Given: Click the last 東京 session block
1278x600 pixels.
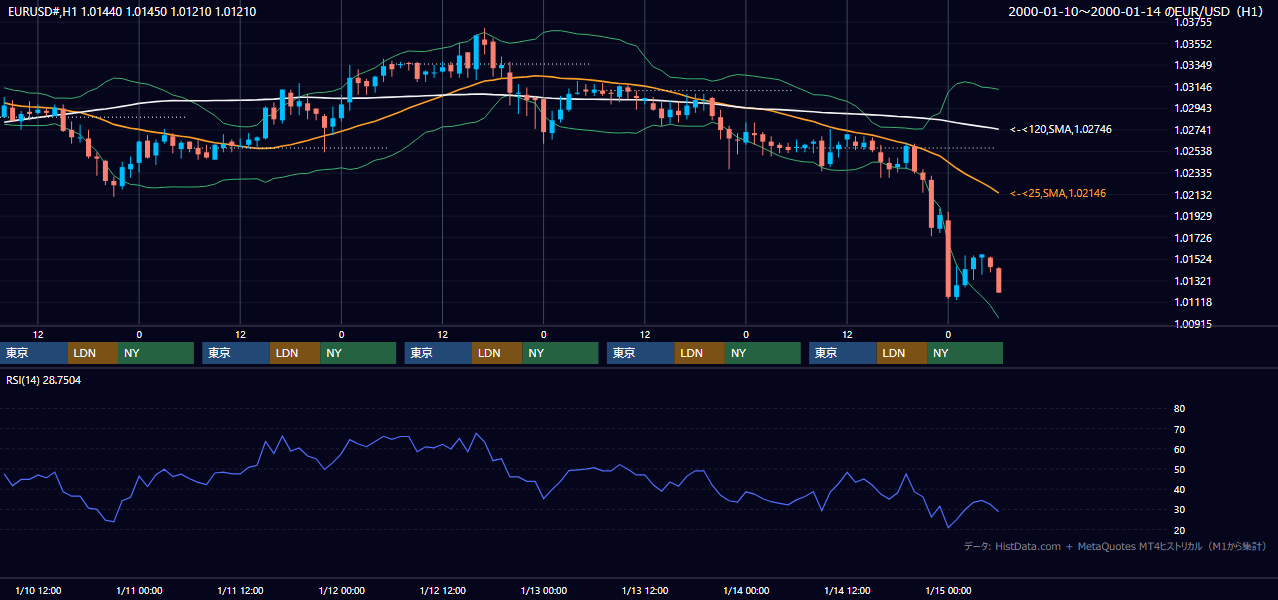Looking at the screenshot, I should [x=843, y=353].
